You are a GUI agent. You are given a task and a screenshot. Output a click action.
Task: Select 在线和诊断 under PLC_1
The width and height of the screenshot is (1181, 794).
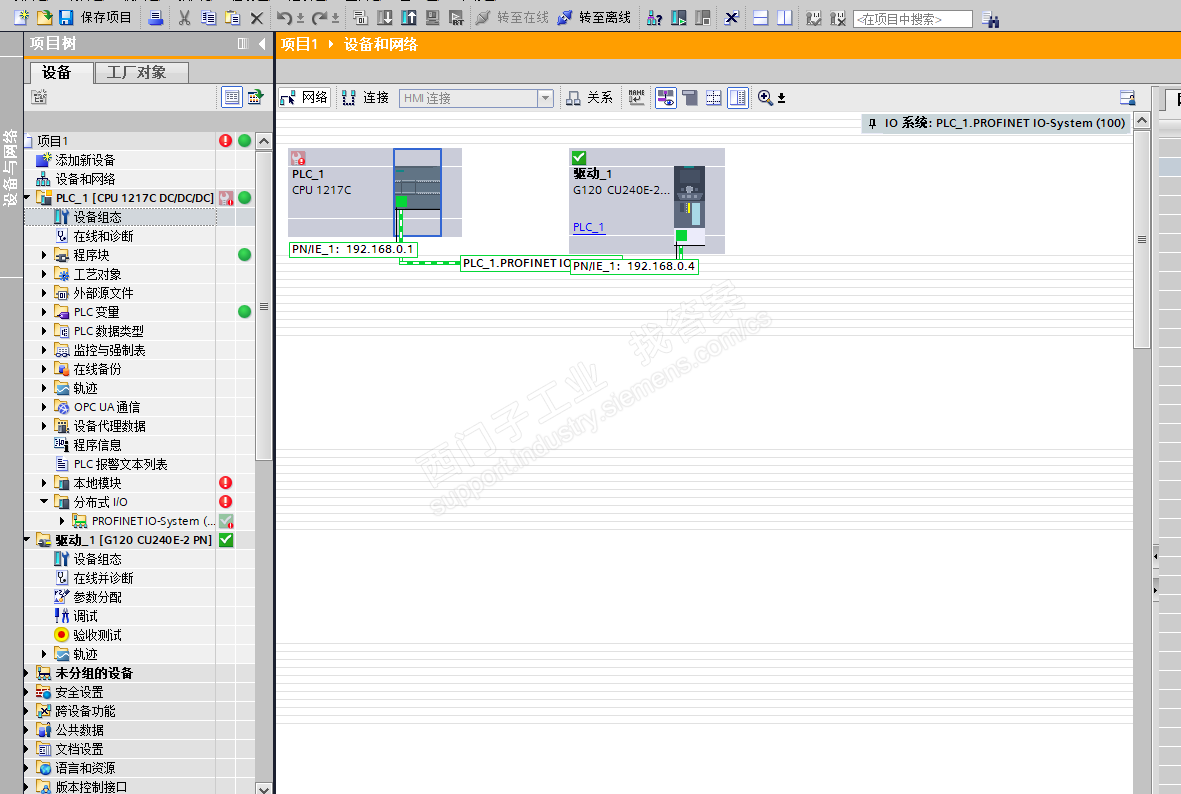click(103, 236)
